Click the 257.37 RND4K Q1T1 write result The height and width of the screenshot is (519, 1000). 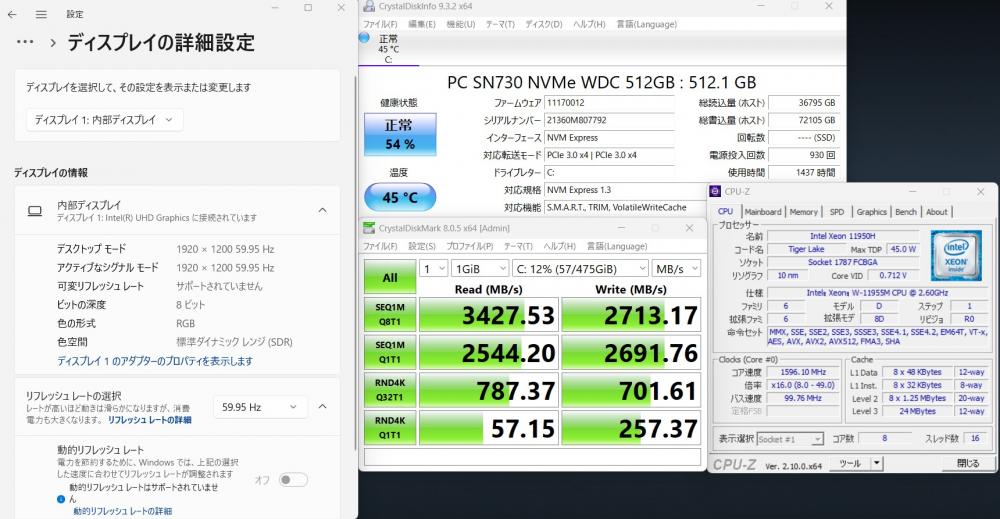tap(631, 428)
